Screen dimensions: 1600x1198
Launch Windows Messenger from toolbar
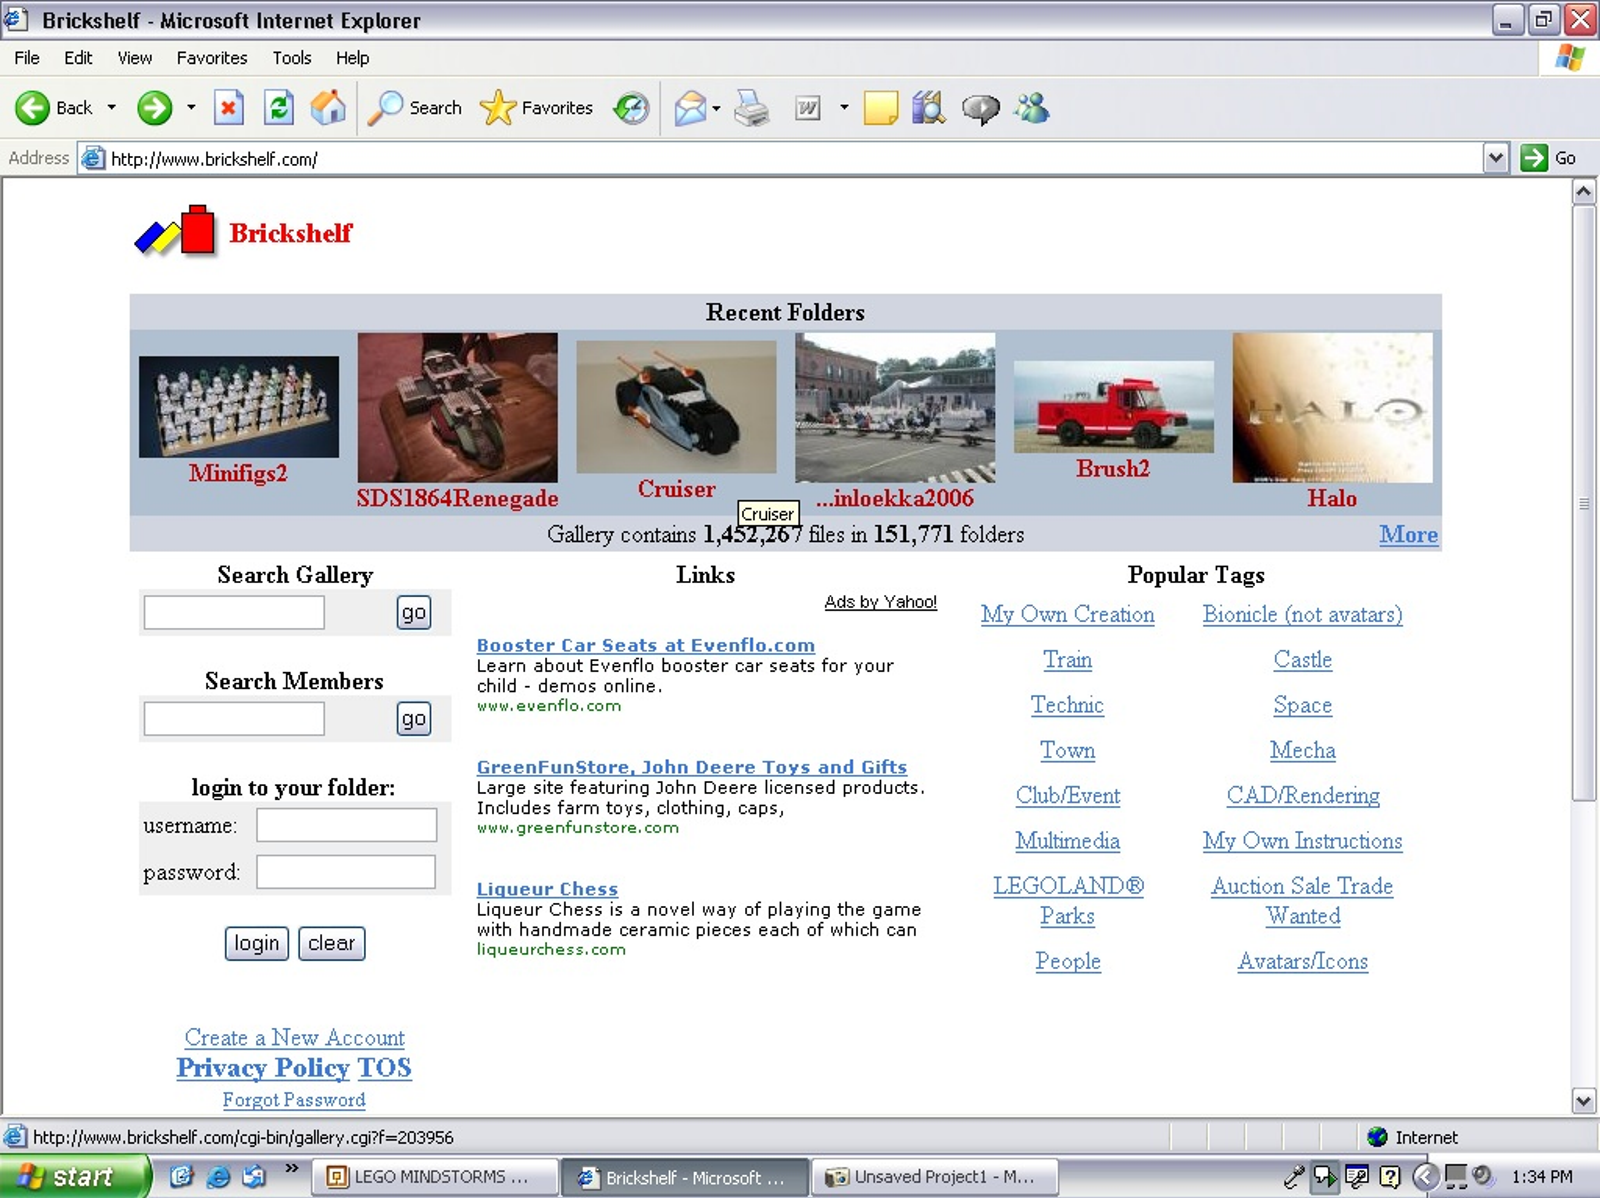pos(1030,108)
